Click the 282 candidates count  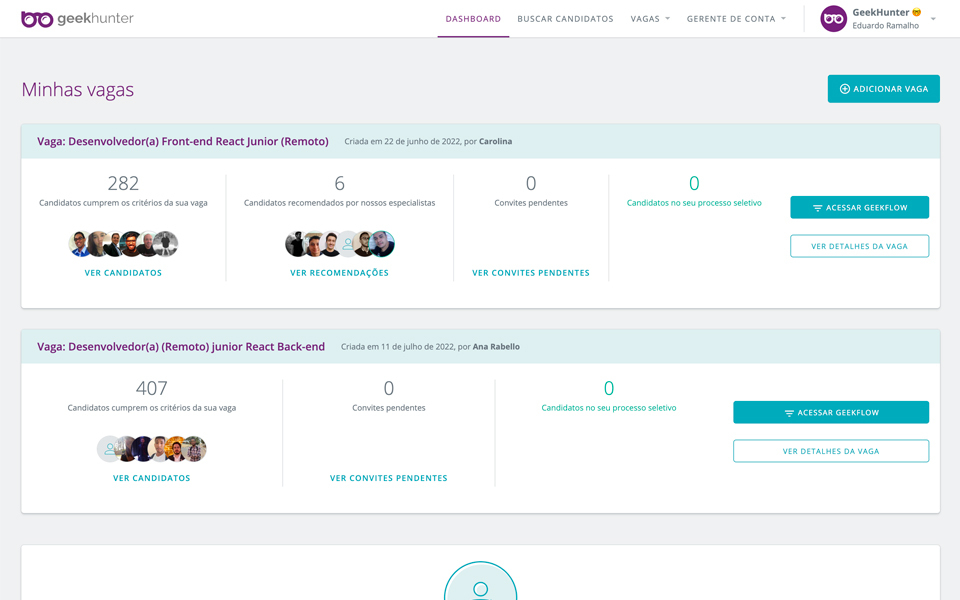coord(123,183)
